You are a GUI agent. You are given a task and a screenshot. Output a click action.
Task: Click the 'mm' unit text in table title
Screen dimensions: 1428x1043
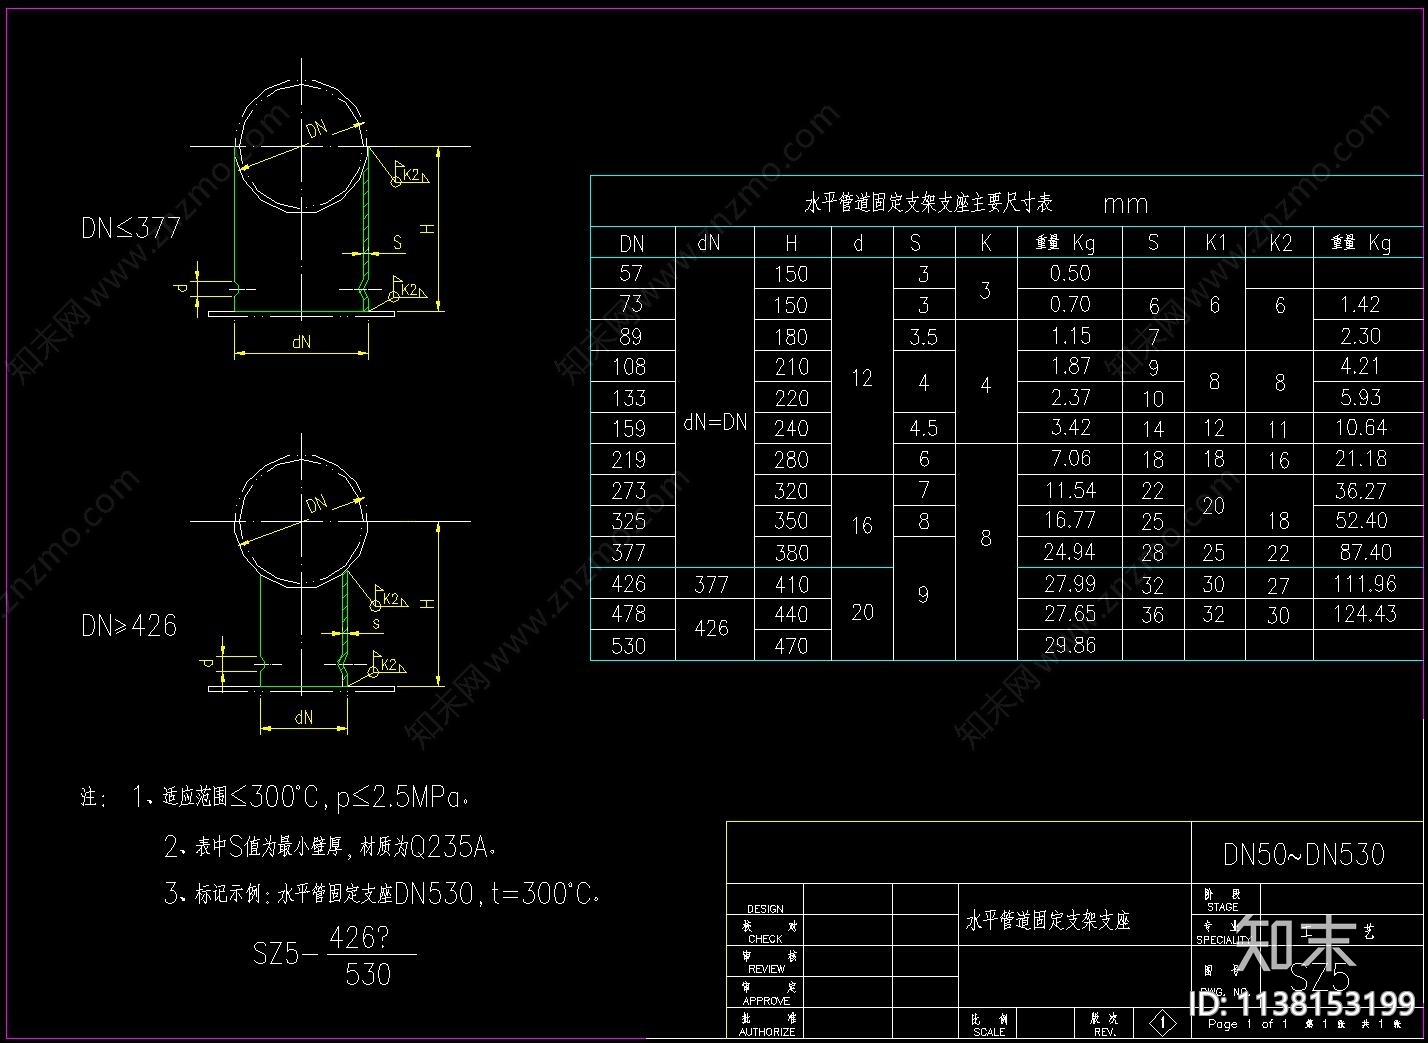pos(1125,205)
